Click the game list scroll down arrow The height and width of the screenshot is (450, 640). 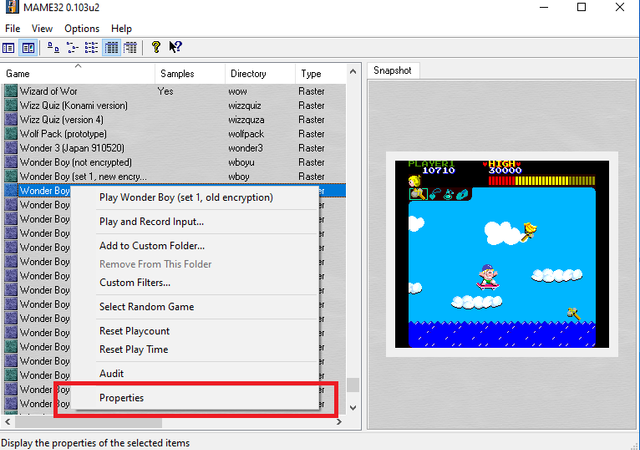click(353, 408)
